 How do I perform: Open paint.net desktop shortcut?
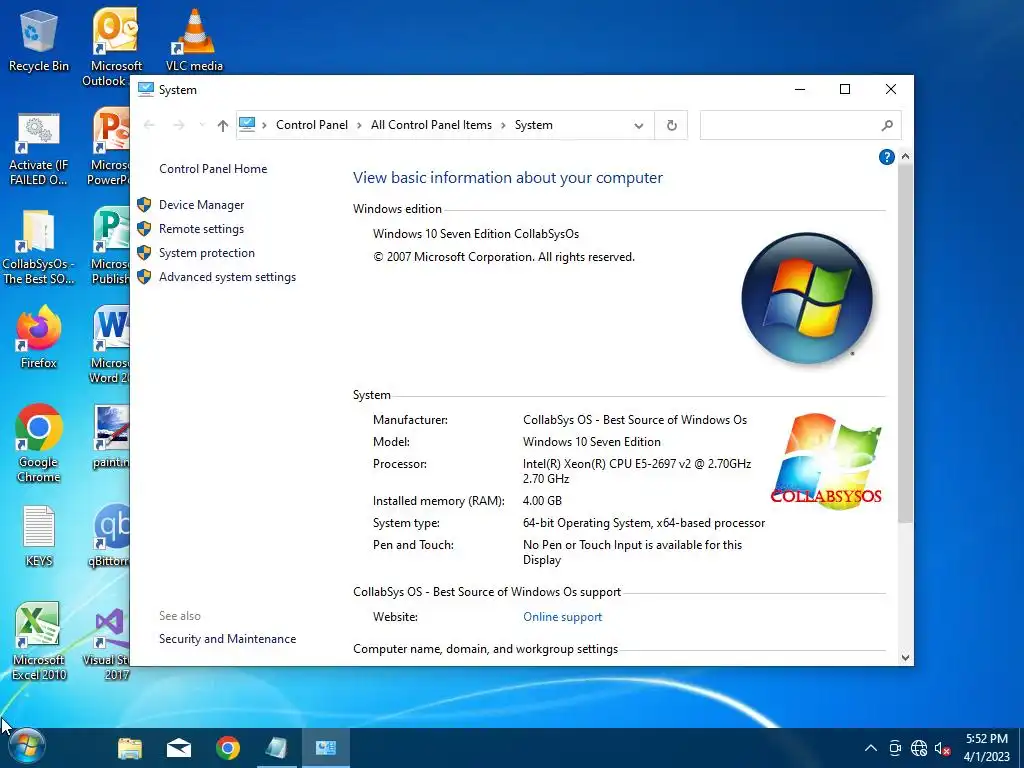pos(111,436)
